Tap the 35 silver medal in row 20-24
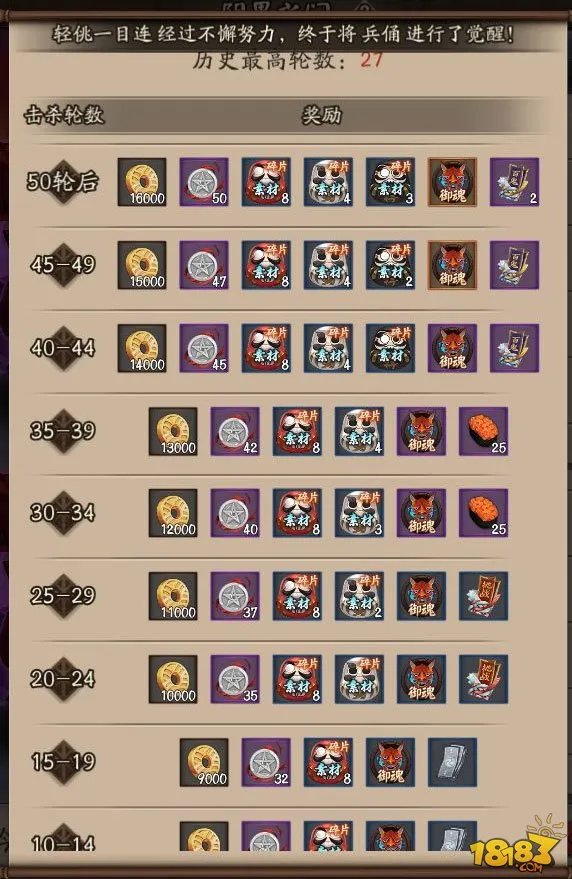This screenshot has width=572, height=879. tap(235, 679)
